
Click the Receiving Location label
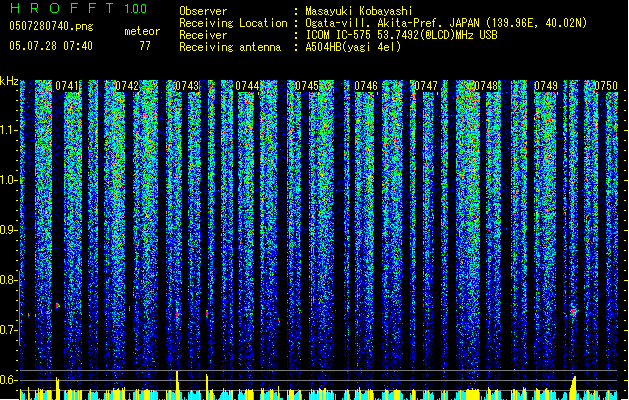pyautogui.click(x=233, y=23)
